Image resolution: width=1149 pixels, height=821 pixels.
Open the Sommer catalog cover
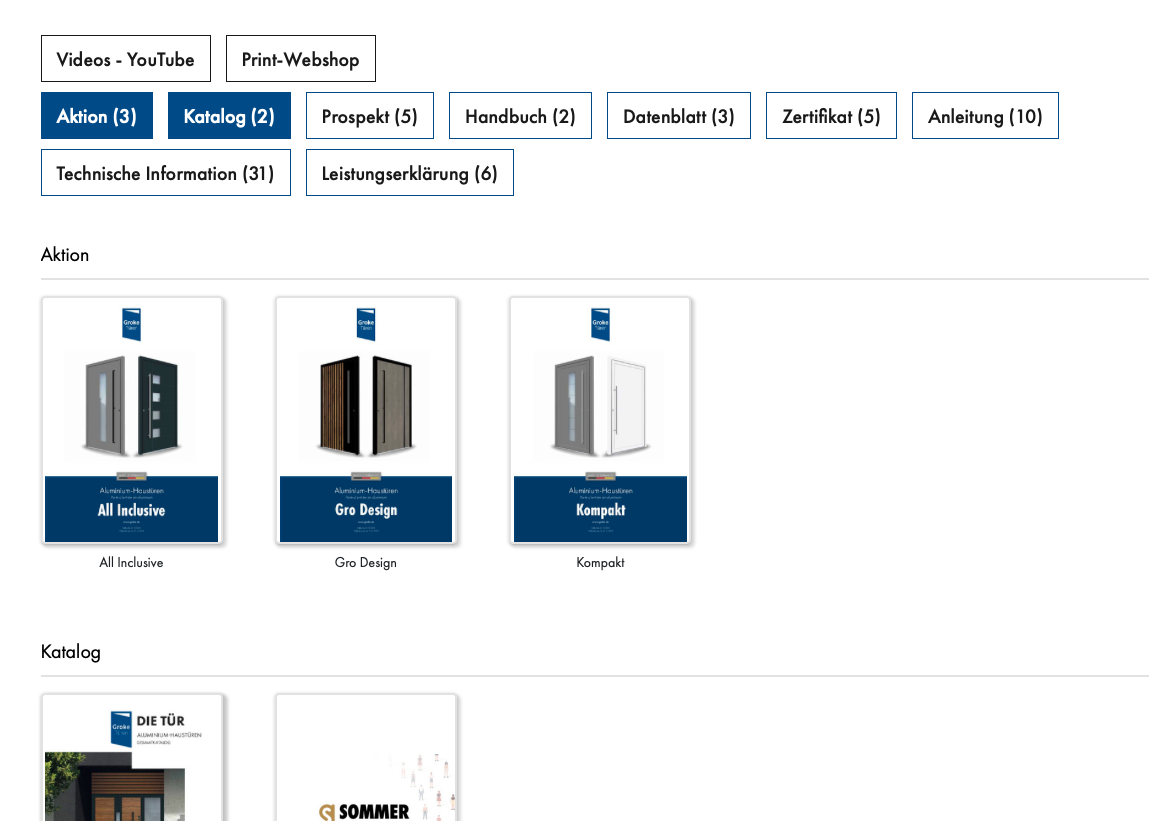(x=366, y=760)
